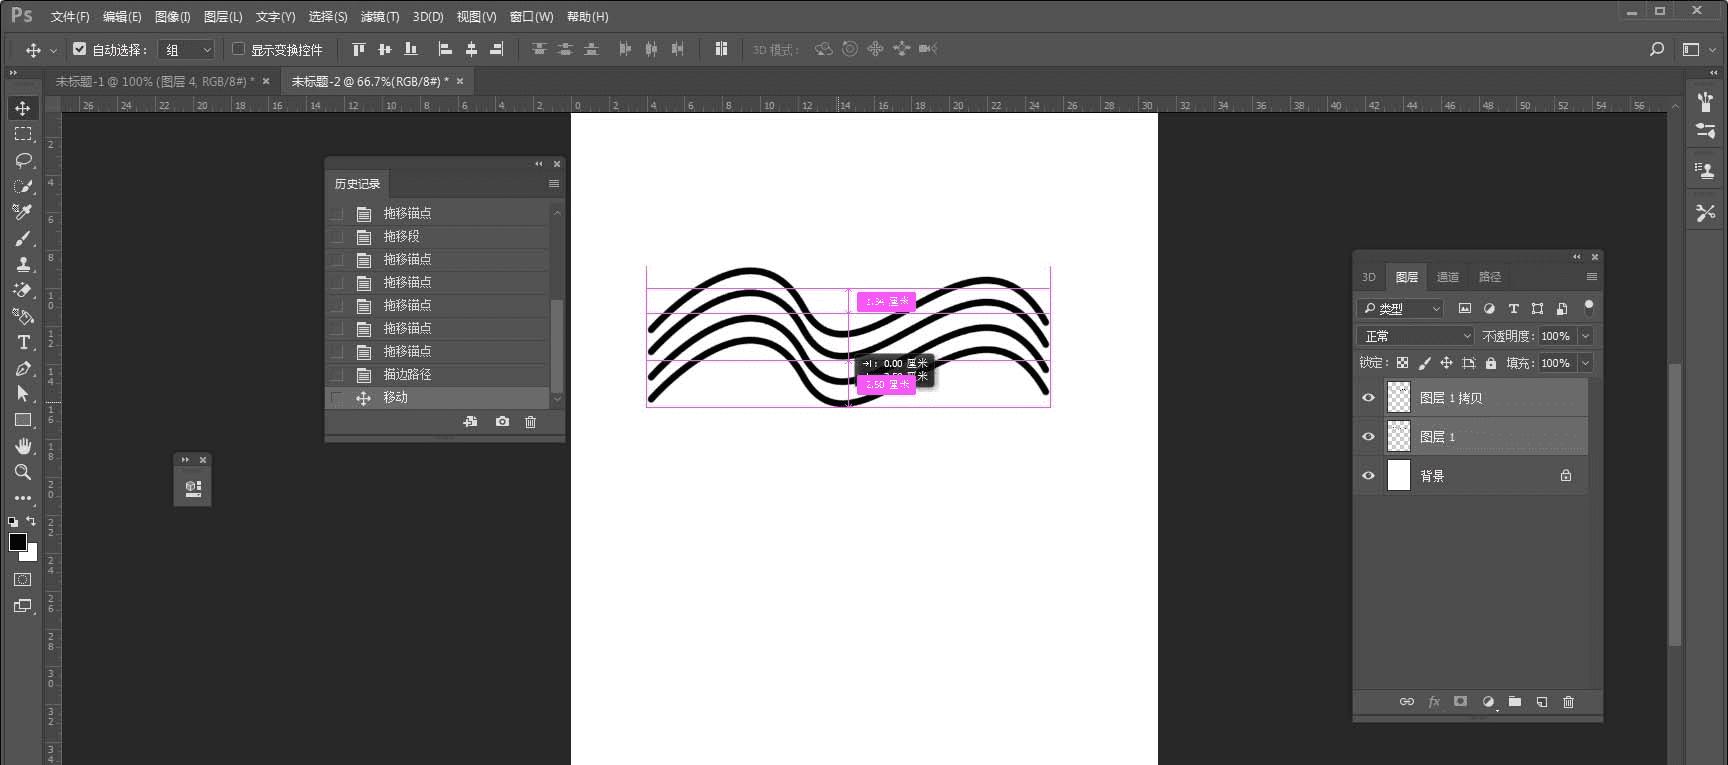Select the Hand tool
Image resolution: width=1728 pixels, height=765 pixels.
pos(23,446)
